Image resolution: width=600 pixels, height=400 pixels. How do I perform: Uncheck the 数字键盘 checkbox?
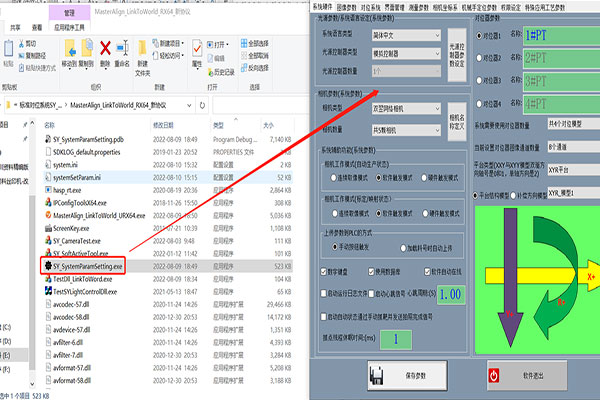pos(322,271)
